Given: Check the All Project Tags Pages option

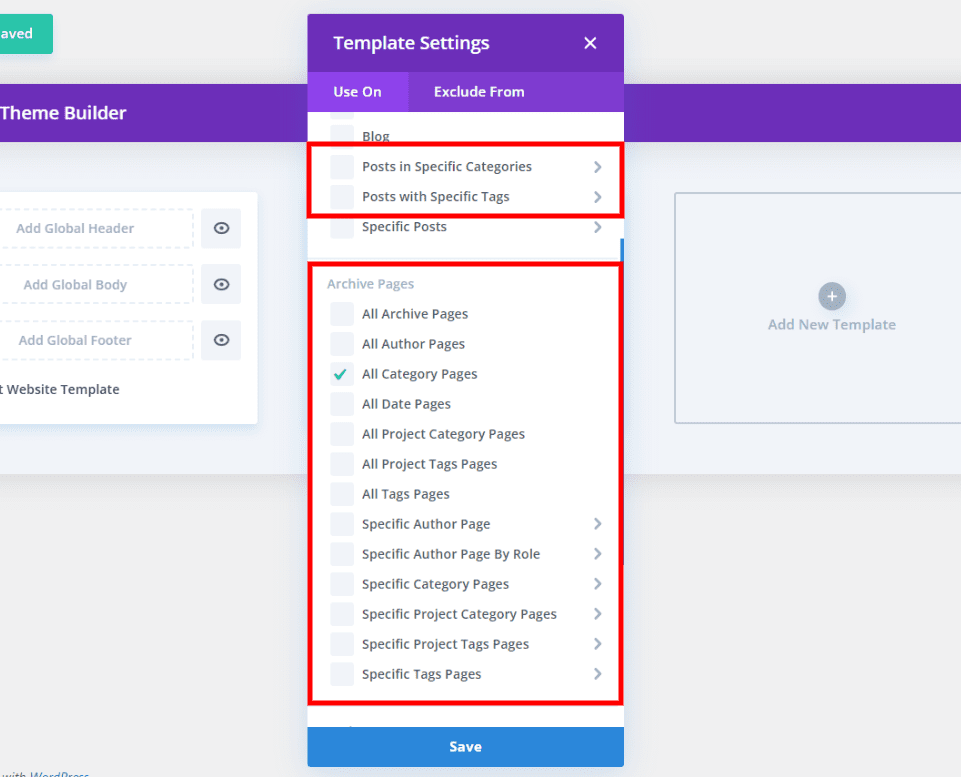Looking at the screenshot, I should [x=340, y=463].
